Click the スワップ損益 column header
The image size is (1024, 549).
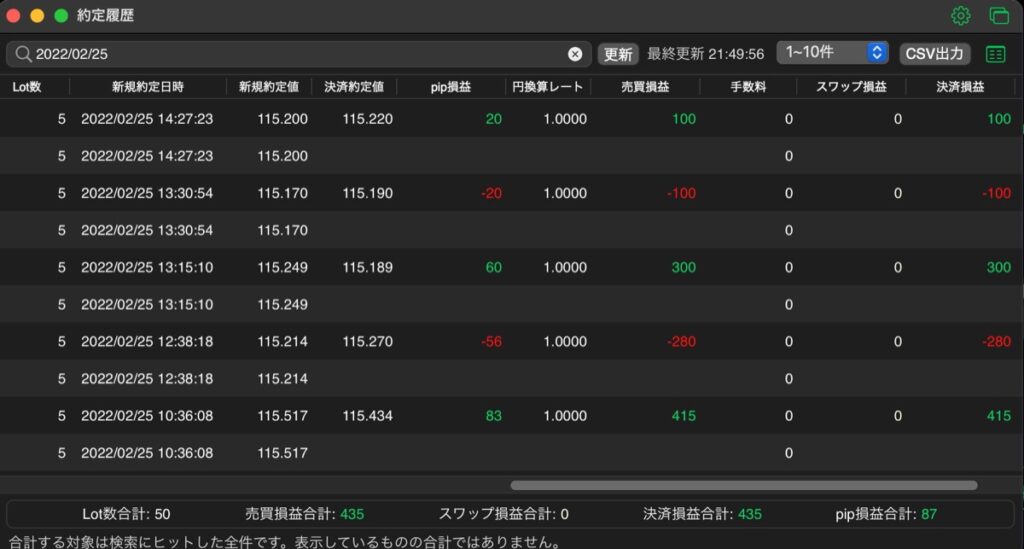point(851,87)
